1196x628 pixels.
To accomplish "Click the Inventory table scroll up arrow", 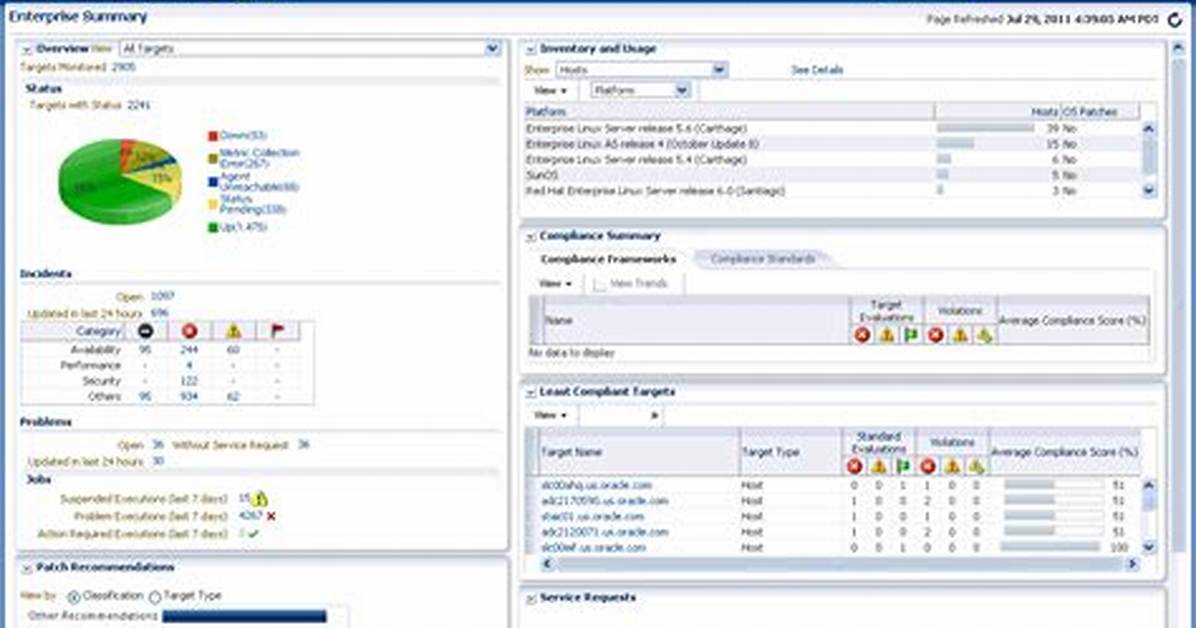I will [x=1149, y=128].
